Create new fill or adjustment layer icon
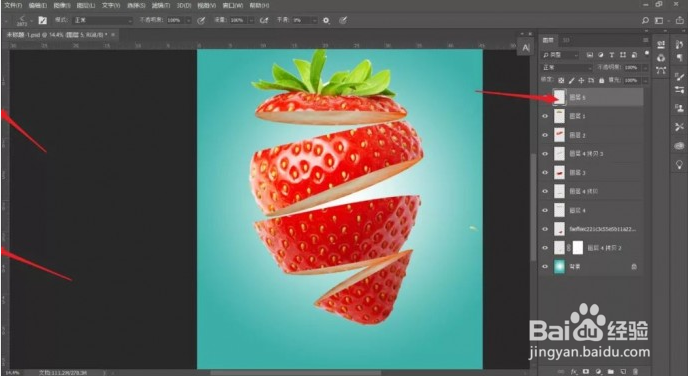The width and height of the screenshot is (689, 376). [598, 372]
